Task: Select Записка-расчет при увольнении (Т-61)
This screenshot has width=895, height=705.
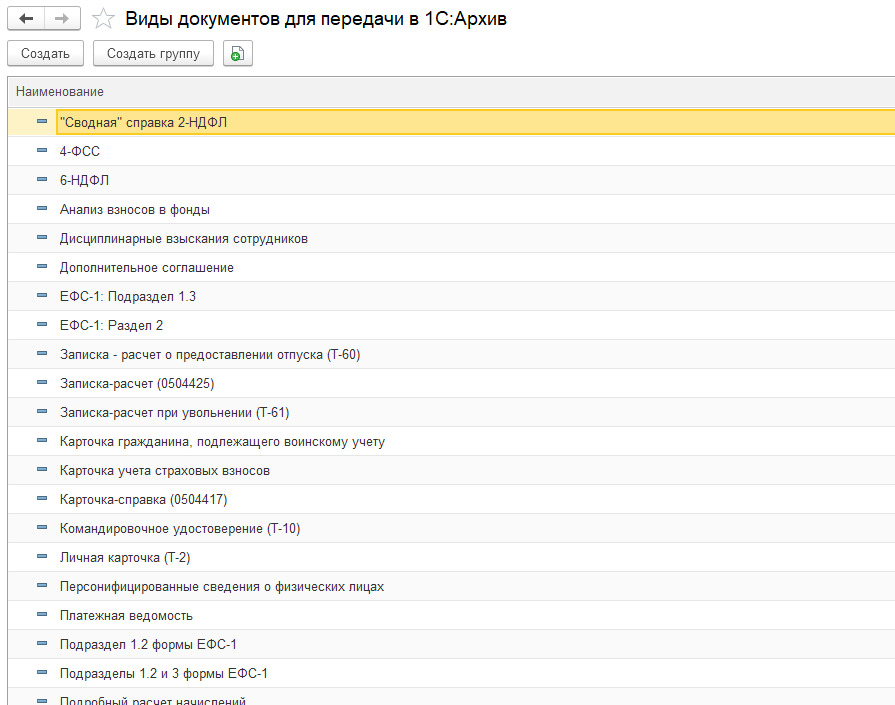Action: (x=174, y=412)
